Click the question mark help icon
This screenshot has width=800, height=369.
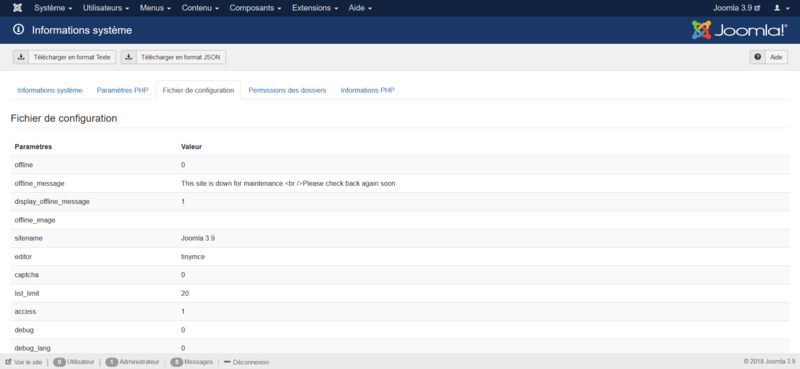pos(758,57)
